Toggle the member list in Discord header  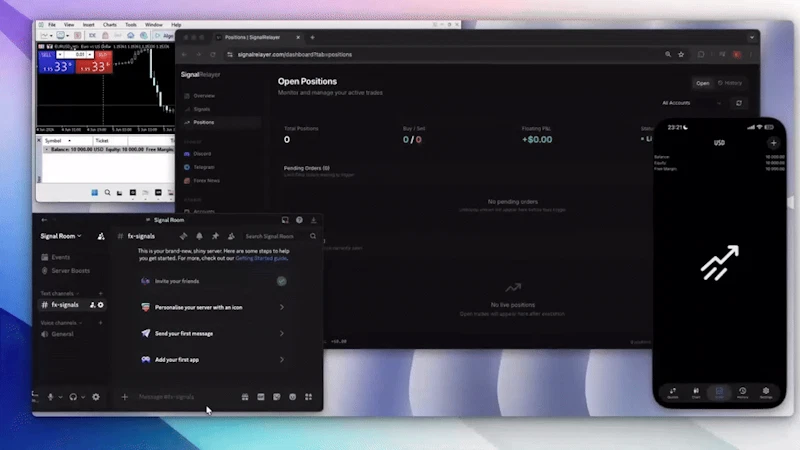pos(231,236)
